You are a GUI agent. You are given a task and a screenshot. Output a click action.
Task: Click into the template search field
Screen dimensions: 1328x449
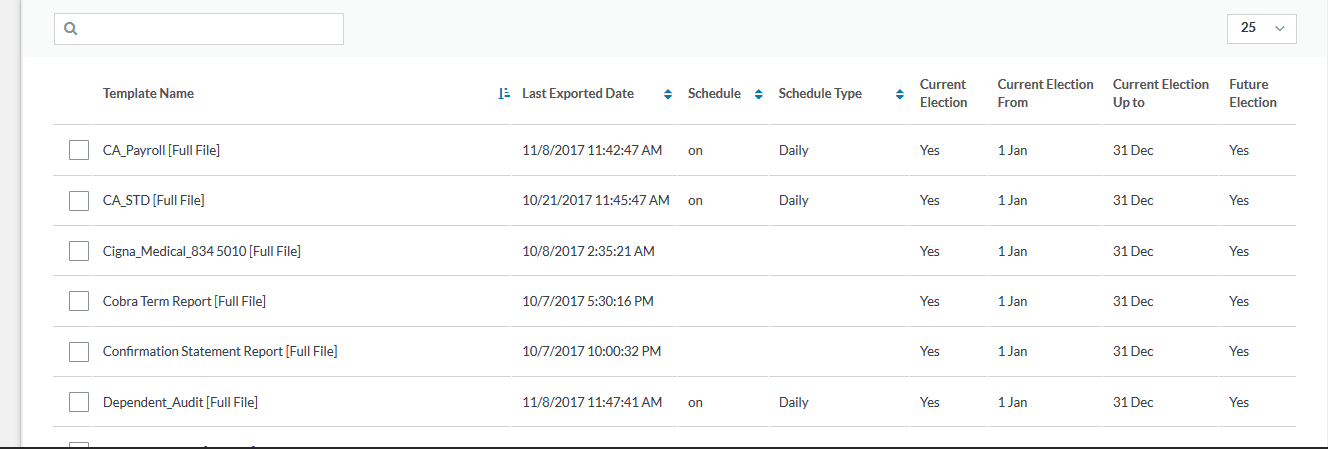[x=210, y=29]
